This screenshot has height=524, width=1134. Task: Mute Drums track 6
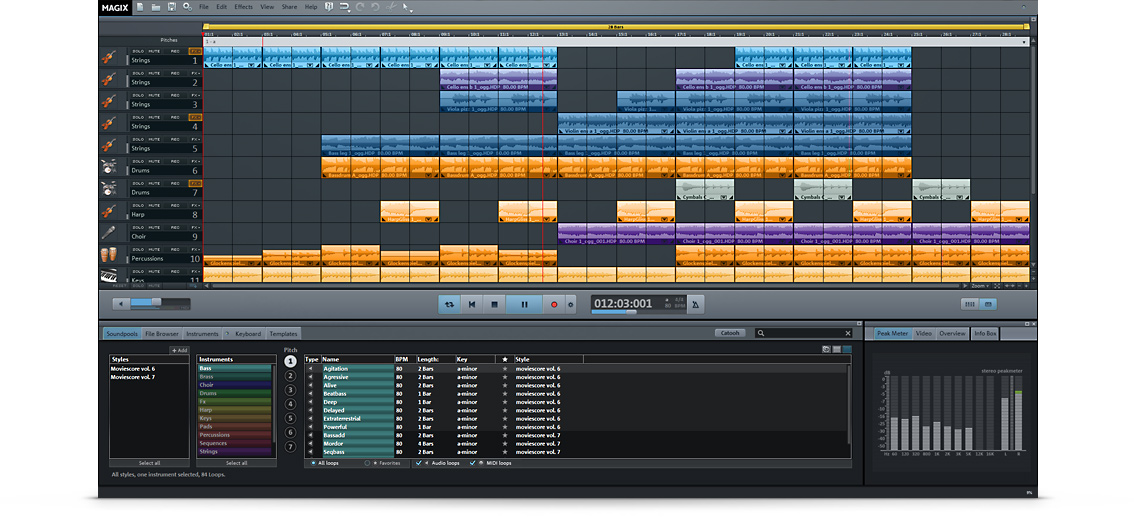(155, 161)
